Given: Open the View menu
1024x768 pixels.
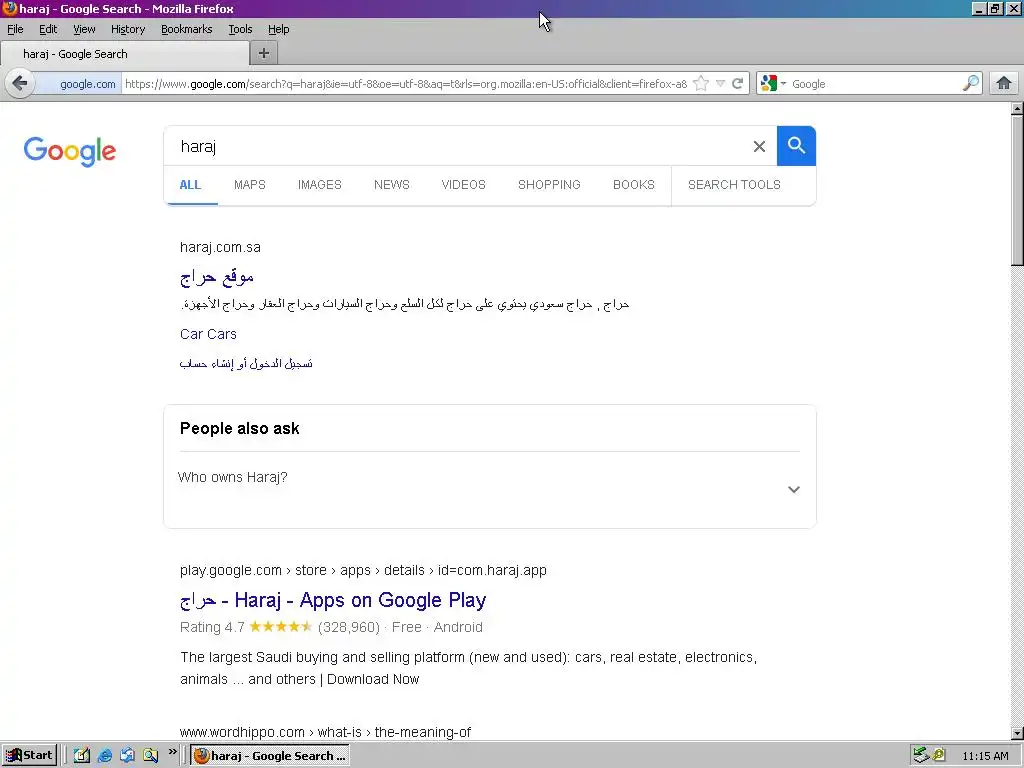Looking at the screenshot, I should point(84,29).
